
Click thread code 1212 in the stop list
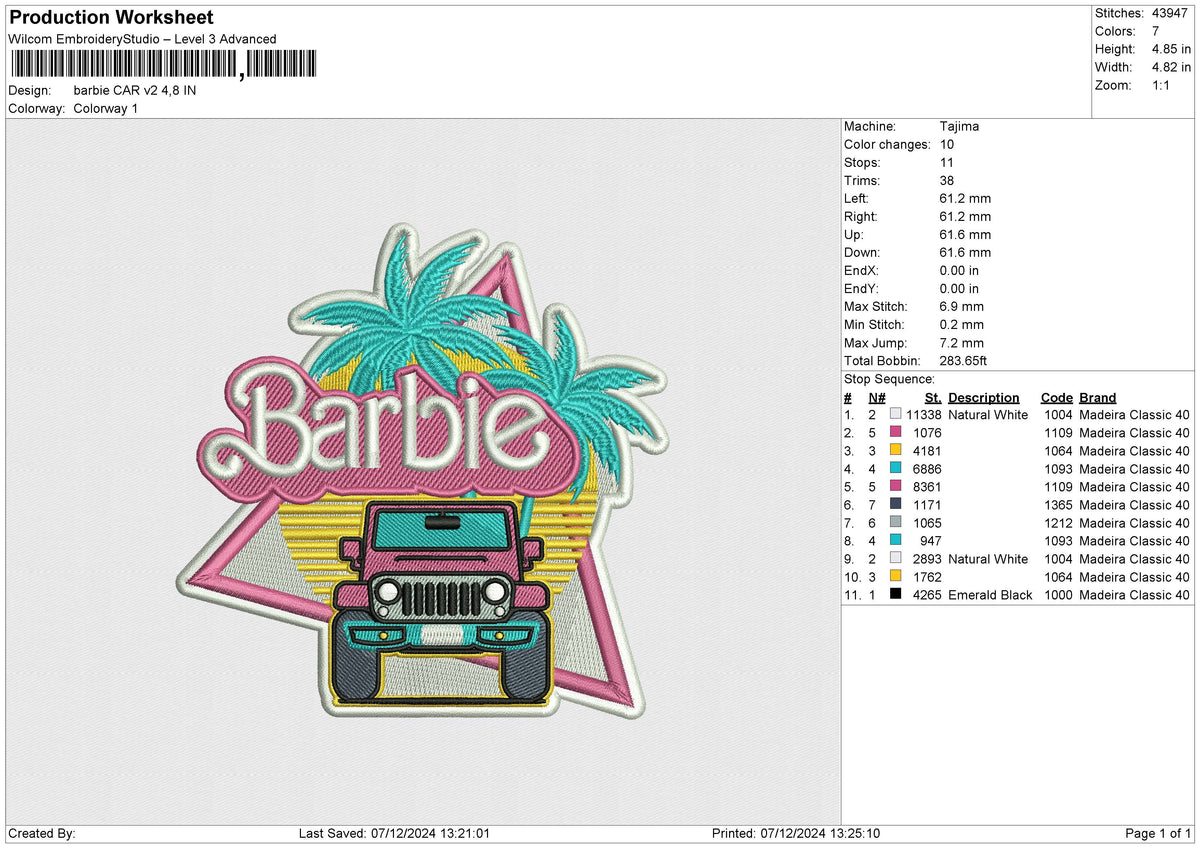tap(1058, 522)
